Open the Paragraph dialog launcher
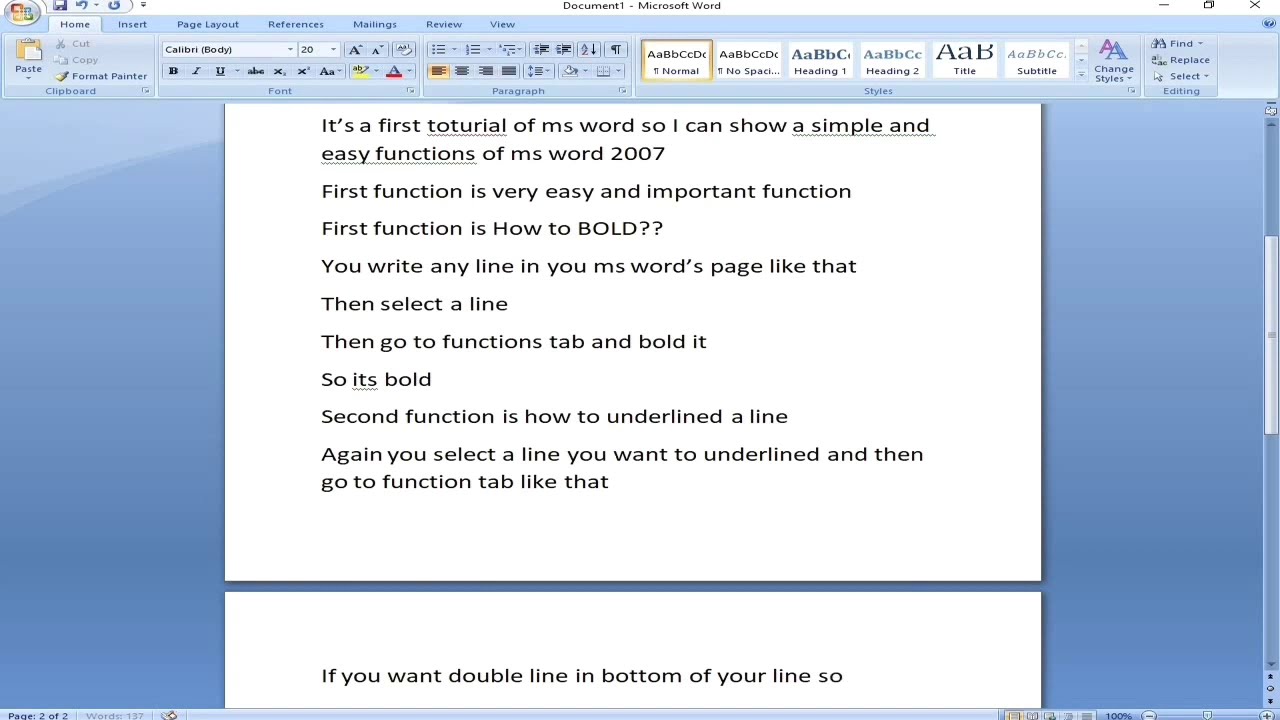 coord(622,91)
